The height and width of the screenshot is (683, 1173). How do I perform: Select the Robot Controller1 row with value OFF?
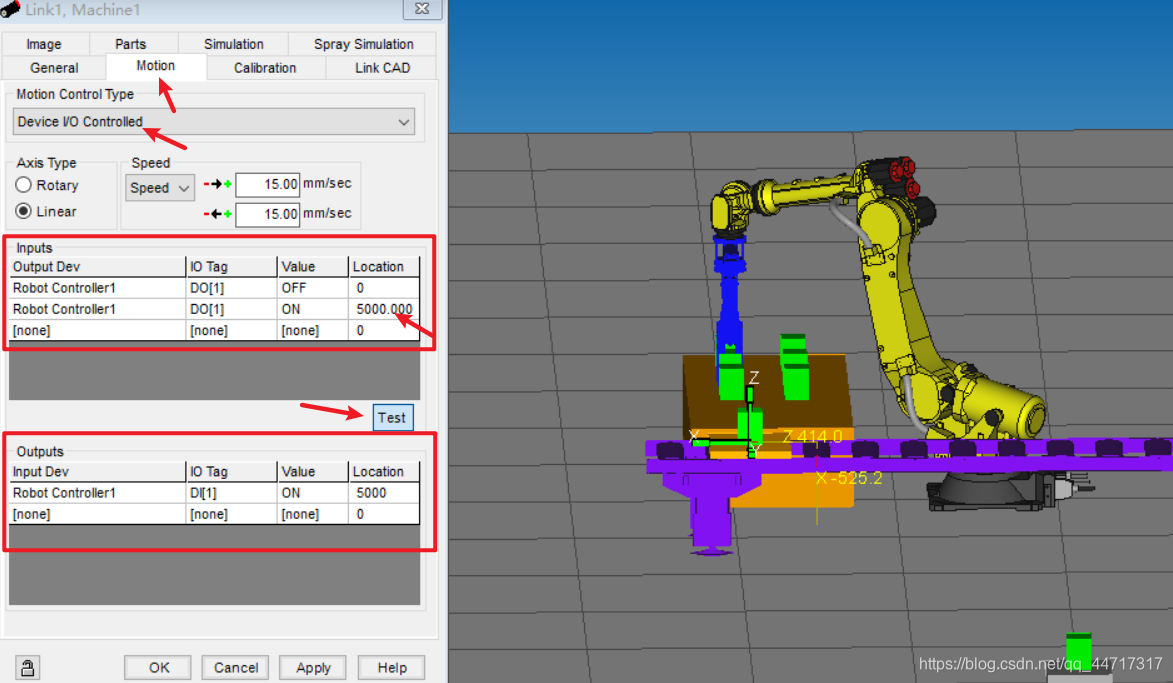click(x=215, y=288)
